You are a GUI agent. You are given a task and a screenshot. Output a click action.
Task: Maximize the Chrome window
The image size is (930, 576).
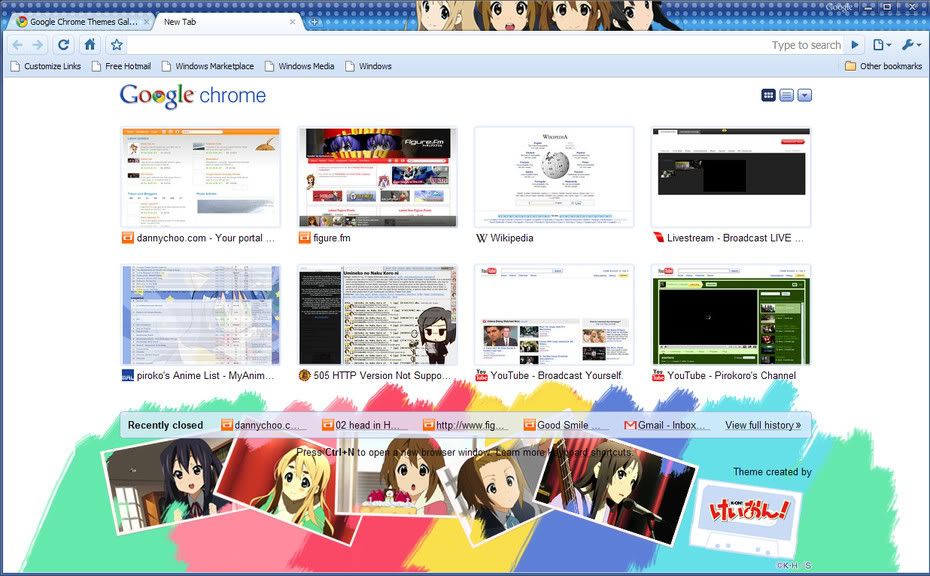(887, 8)
